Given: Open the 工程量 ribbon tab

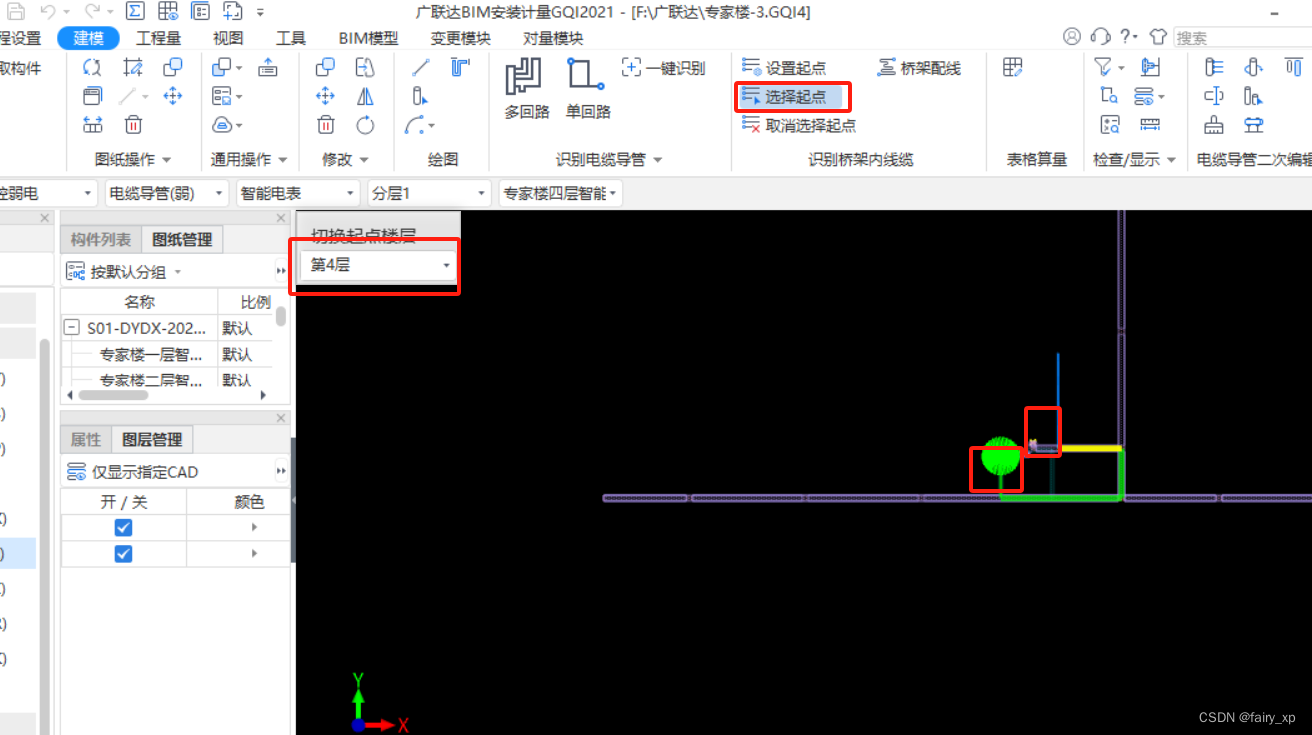Looking at the screenshot, I should pos(158,38).
